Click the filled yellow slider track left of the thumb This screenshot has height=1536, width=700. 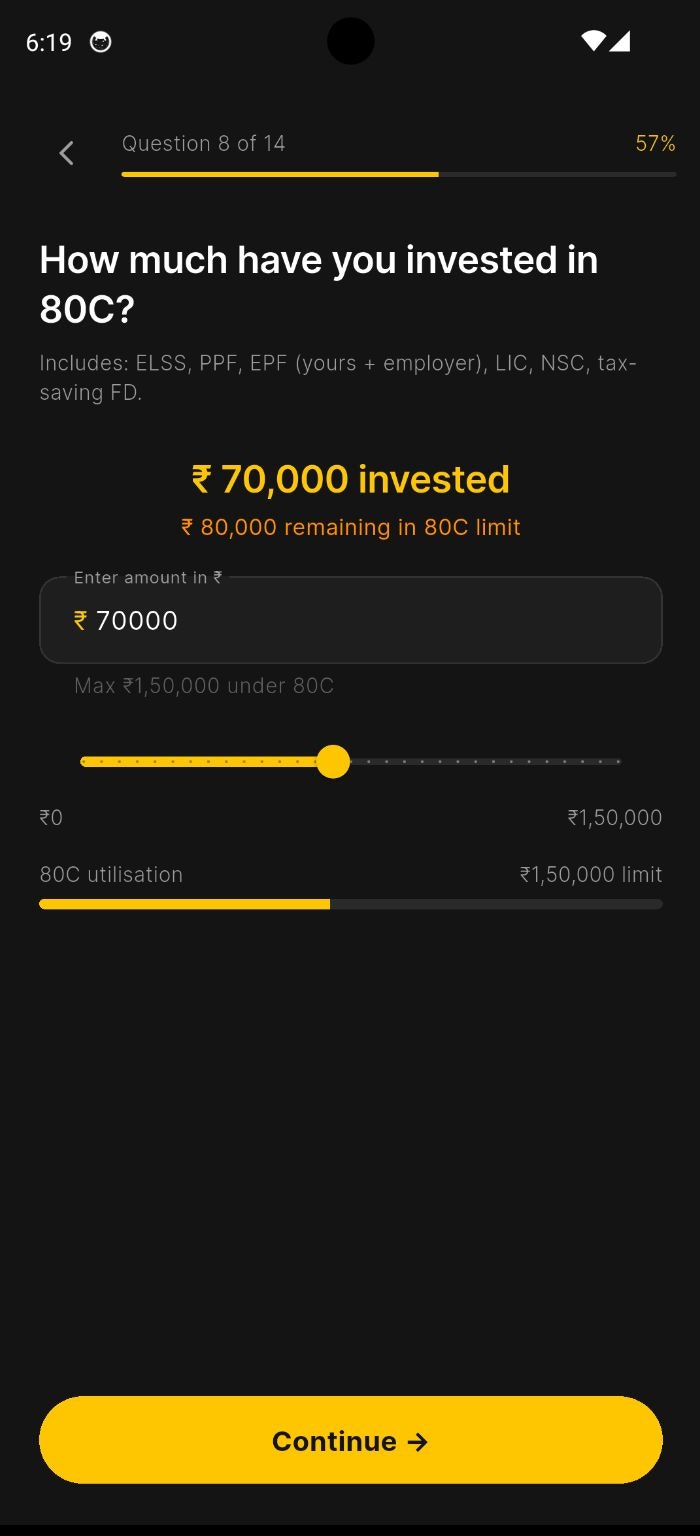200,762
